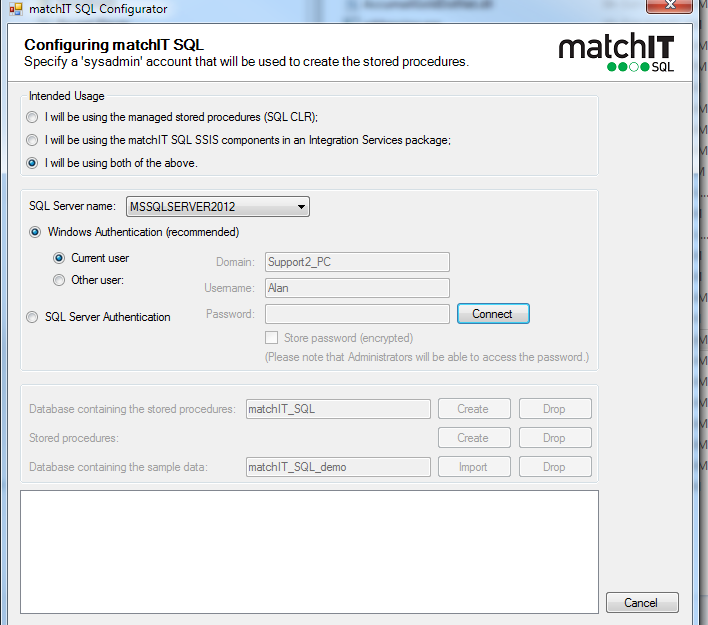708x625 pixels.
Task: Click the matchIT SQL logo
Action: [x=616, y=52]
